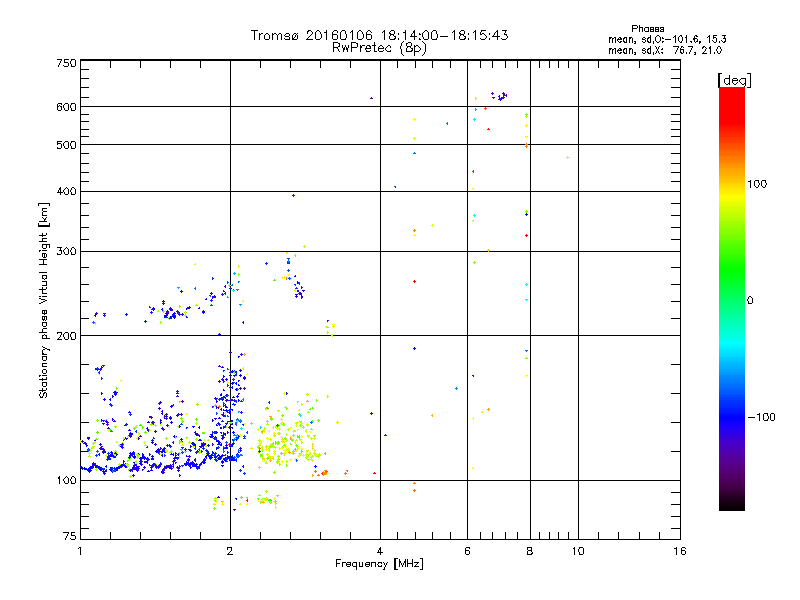The image size is (800, 600).
Task: Click the y-axis '100' tick label
Action: pos(66,480)
